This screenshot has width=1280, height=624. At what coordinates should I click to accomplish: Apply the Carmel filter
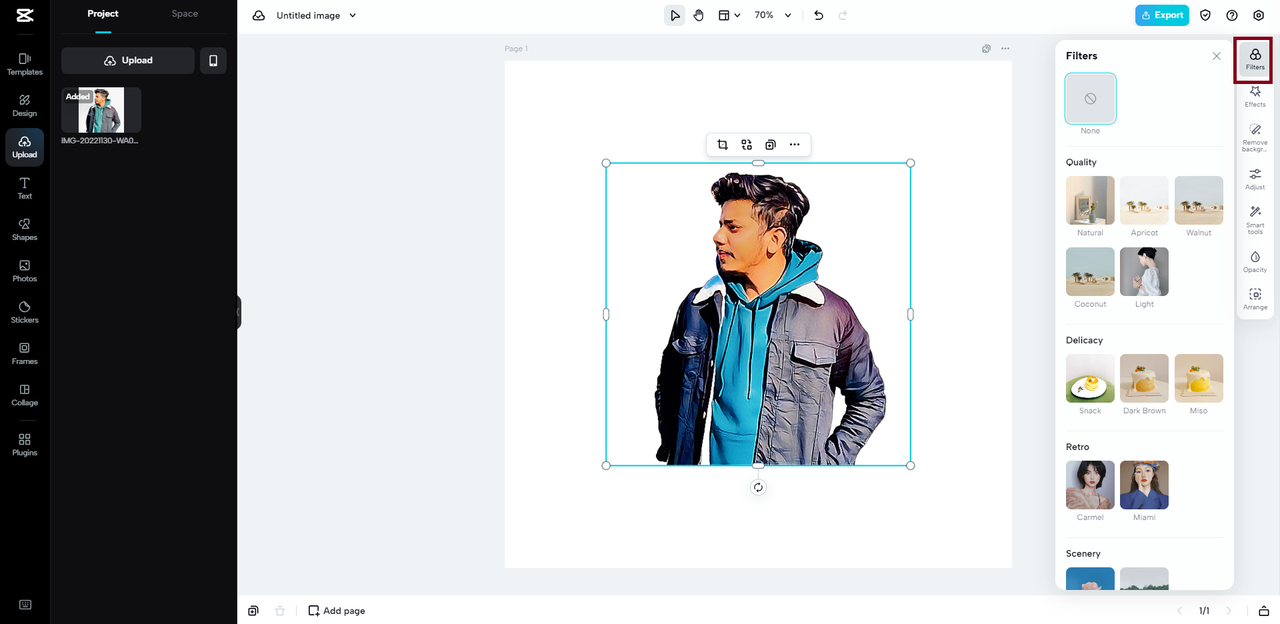1090,485
